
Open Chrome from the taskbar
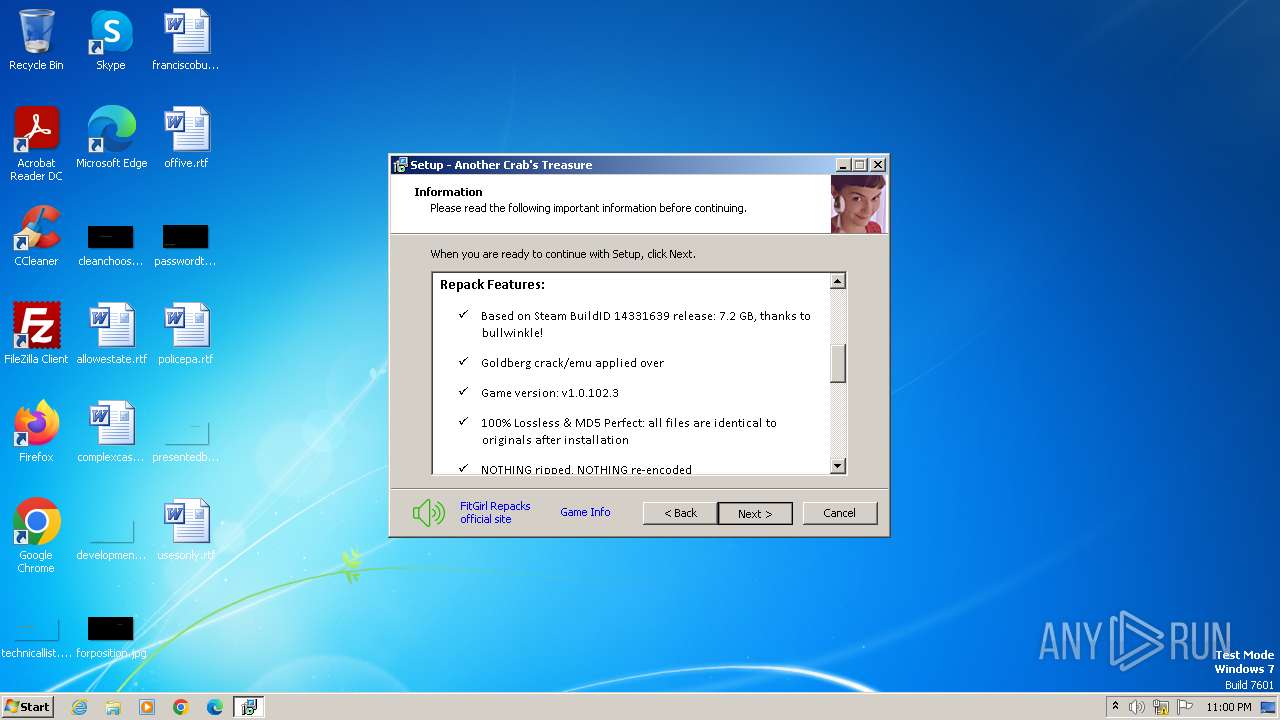click(181, 707)
